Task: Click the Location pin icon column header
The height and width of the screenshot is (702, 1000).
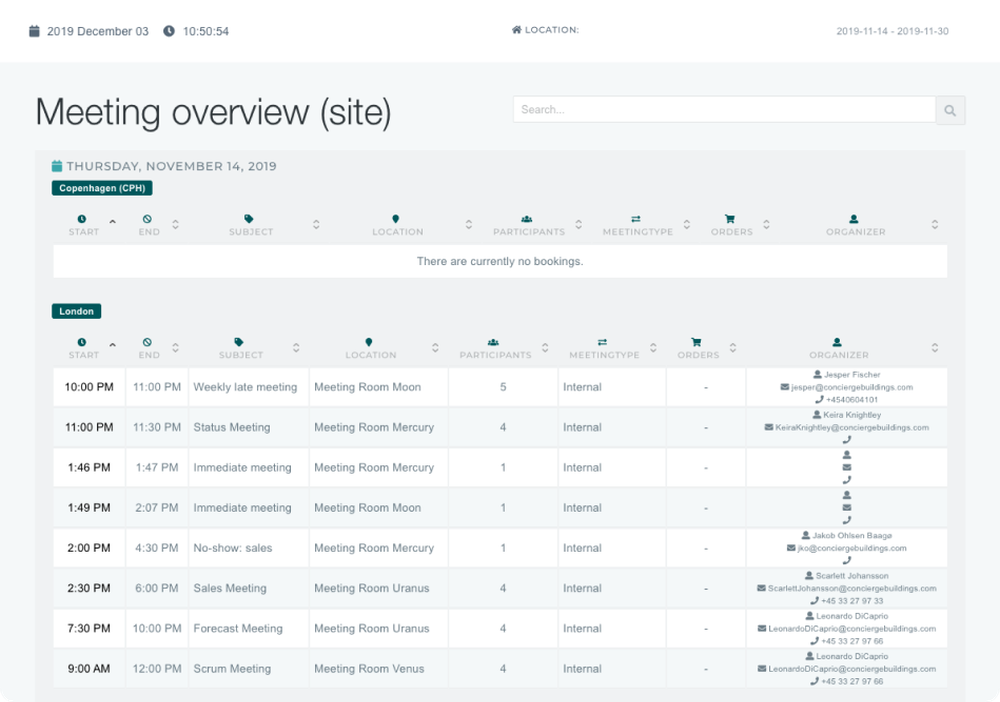Action: [370, 340]
